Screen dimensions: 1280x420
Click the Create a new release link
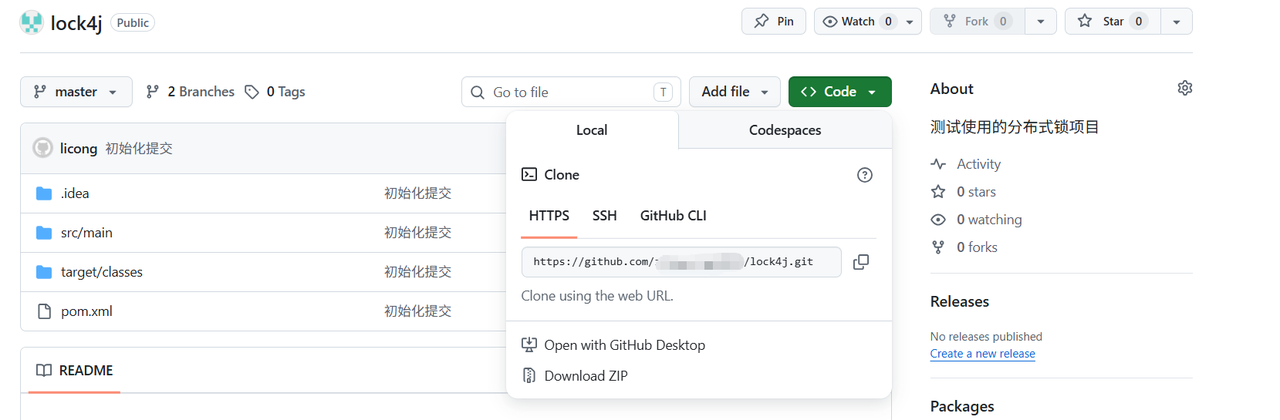982,354
